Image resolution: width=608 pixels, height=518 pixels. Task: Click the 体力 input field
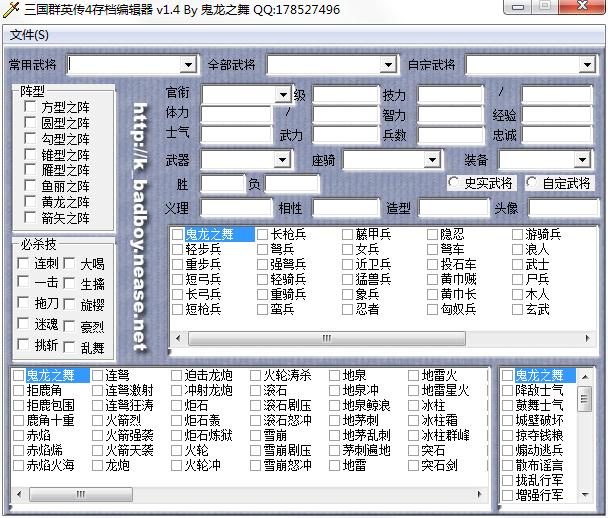pos(237,114)
